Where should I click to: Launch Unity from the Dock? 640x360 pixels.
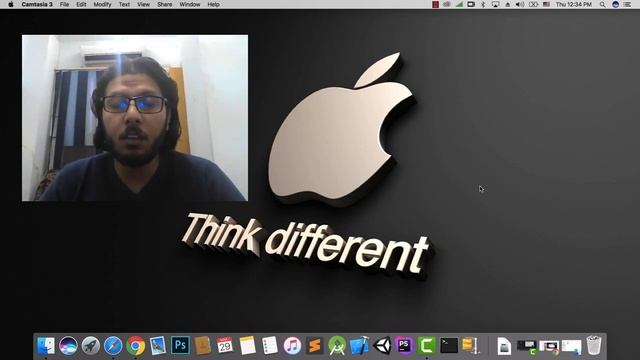click(x=382, y=346)
